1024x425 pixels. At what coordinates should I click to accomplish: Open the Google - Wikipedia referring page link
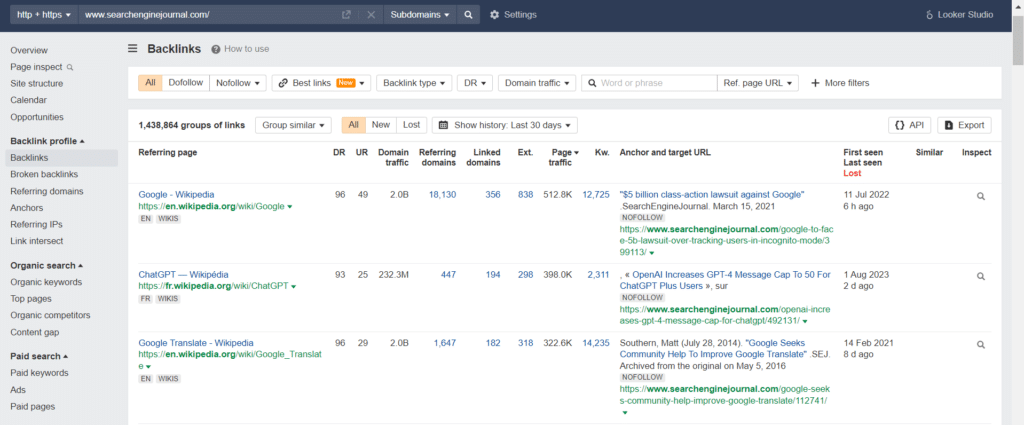tap(176, 195)
